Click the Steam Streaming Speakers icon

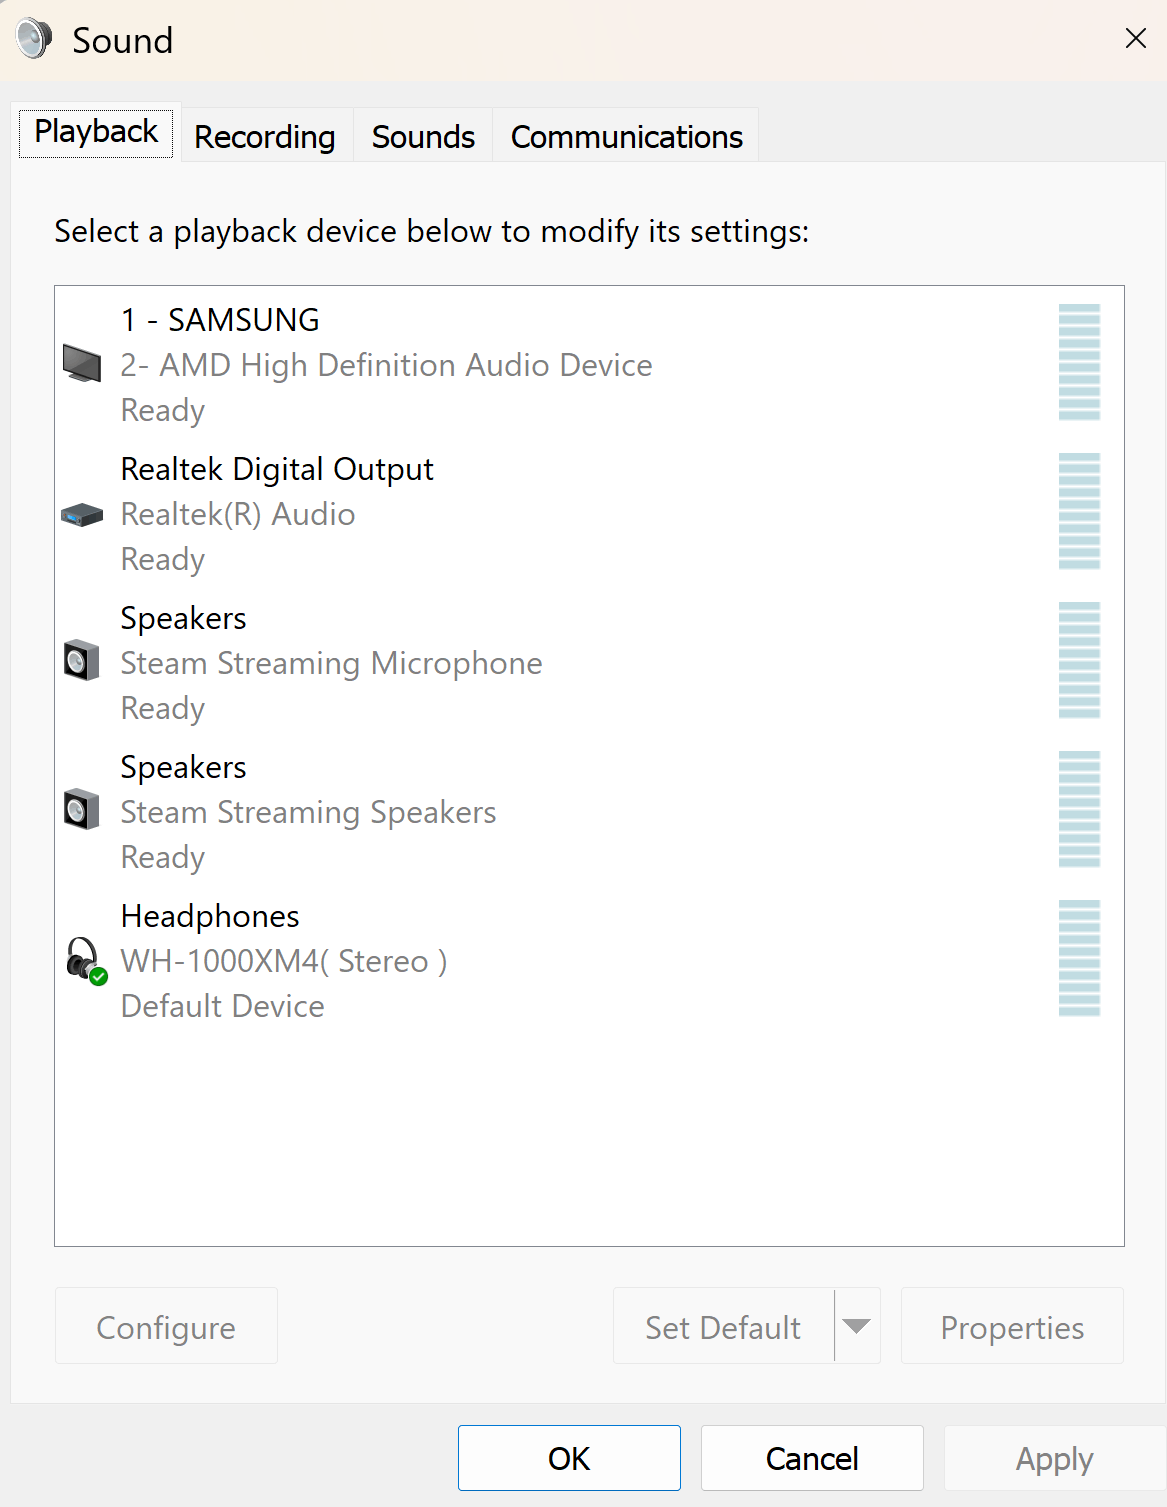click(82, 810)
